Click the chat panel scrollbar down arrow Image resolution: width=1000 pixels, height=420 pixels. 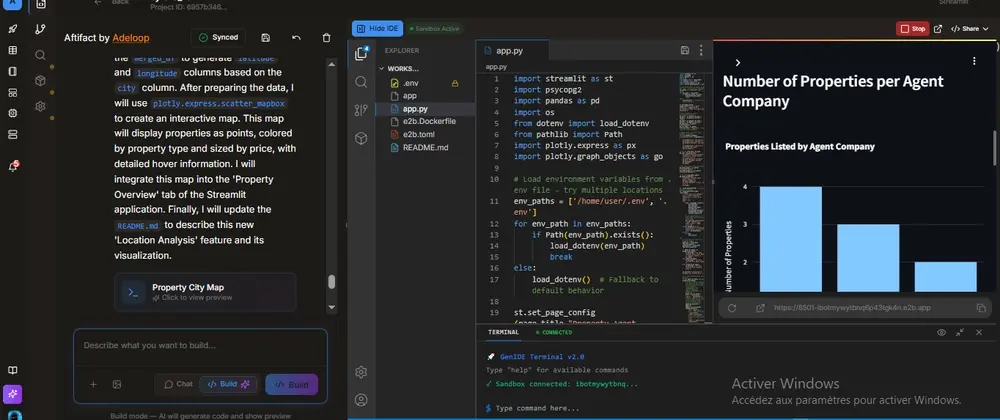click(x=332, y=307)
